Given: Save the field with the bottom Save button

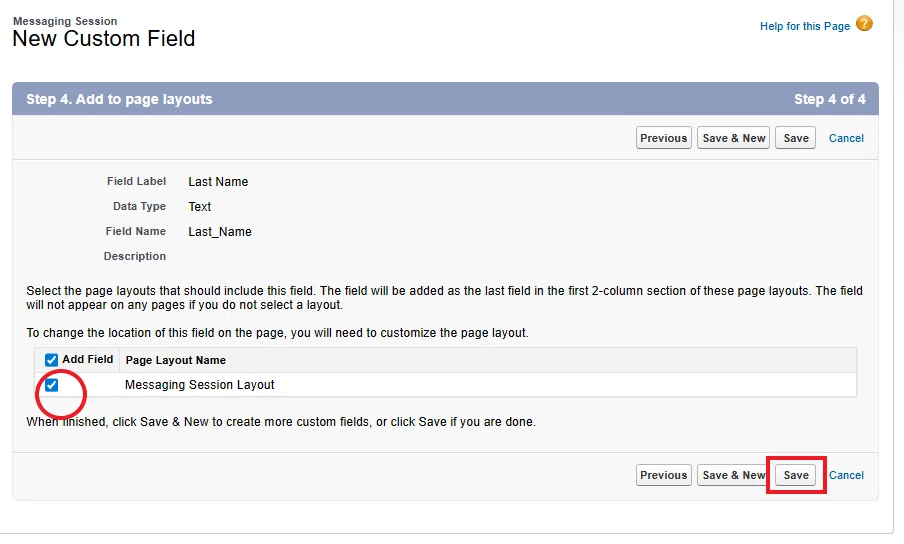Looking at the screenshot, I should (x=796, y=475).
